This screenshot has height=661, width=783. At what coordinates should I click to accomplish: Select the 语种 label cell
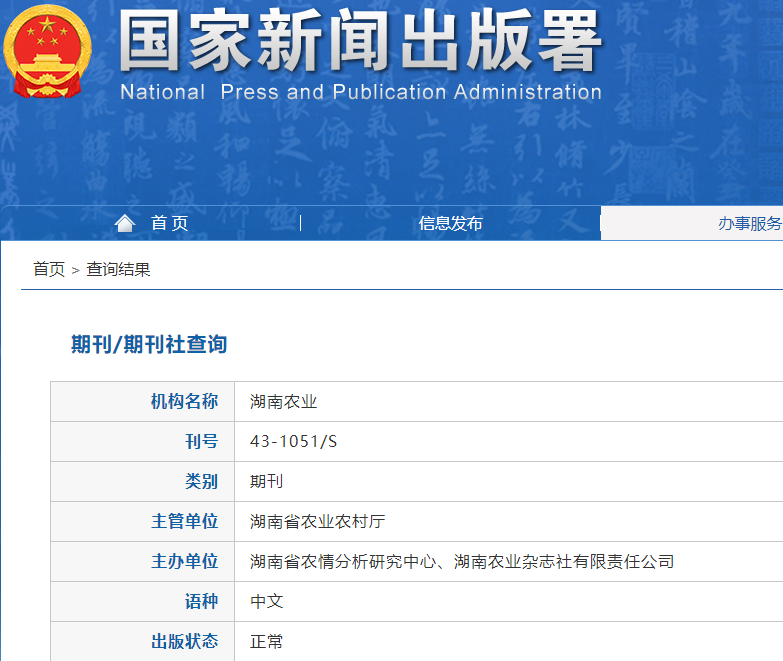(x=143, y=601)
